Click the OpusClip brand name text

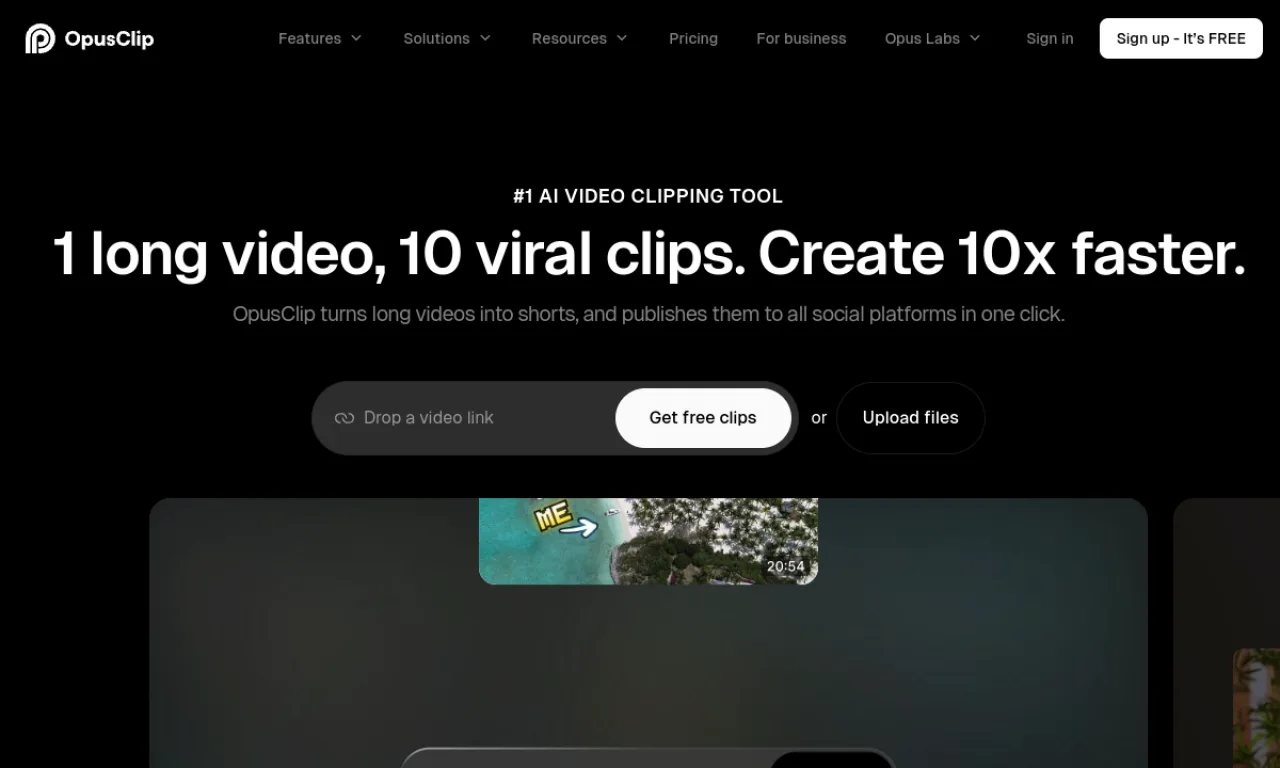(109, 39)
